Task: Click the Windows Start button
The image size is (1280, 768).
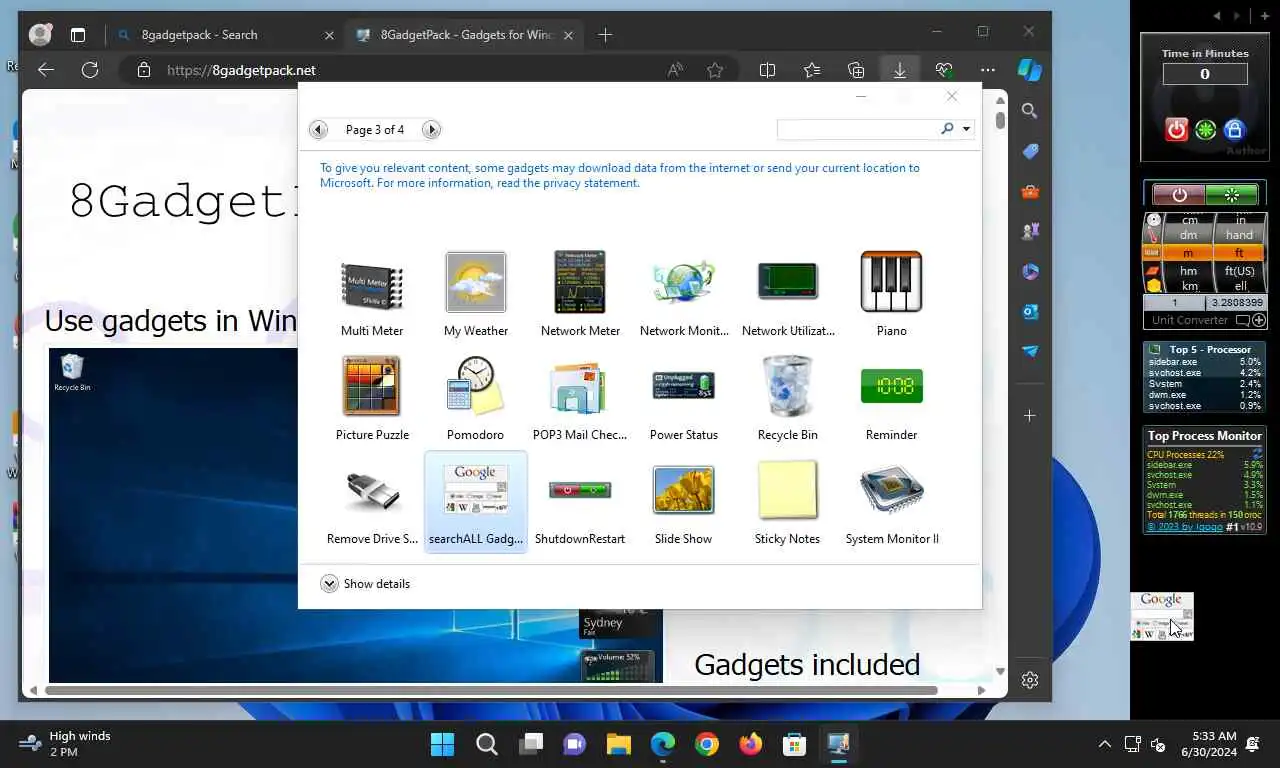Action: (x=442, y=744)
